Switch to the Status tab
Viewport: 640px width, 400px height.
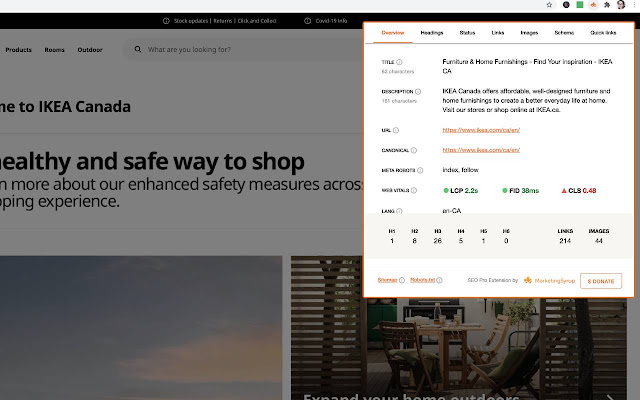pyautogui.click(x=467, y=33)
